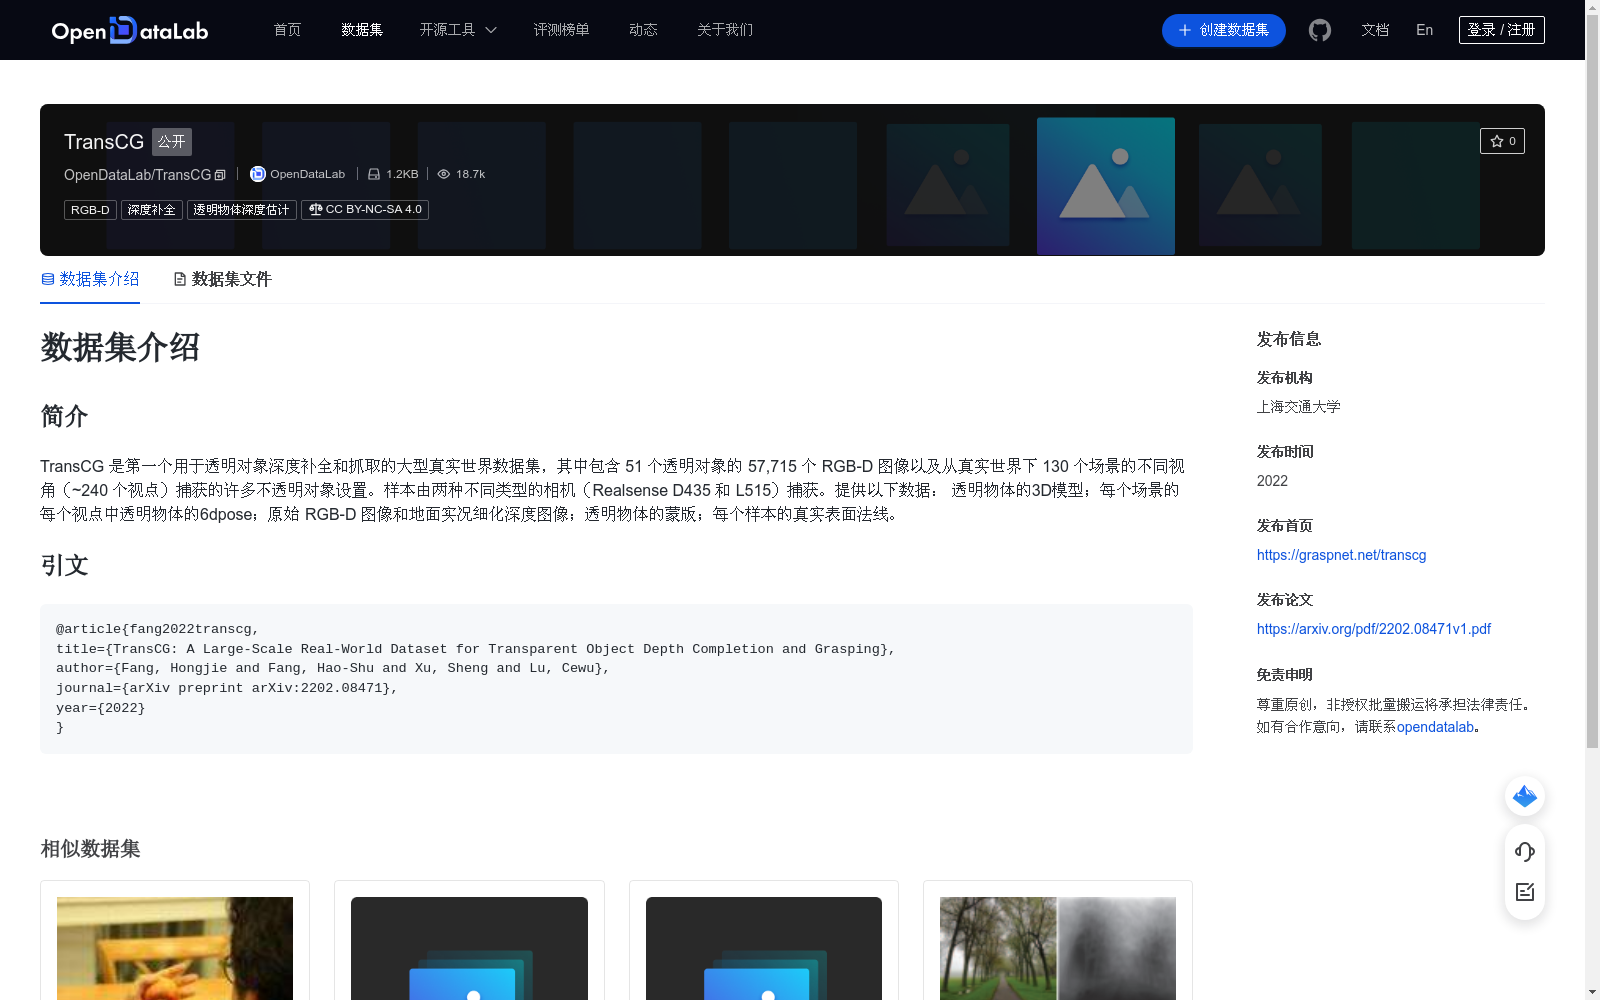Click the OpenDataLab logo
1600x1000 pixels.
click(130, 30)
